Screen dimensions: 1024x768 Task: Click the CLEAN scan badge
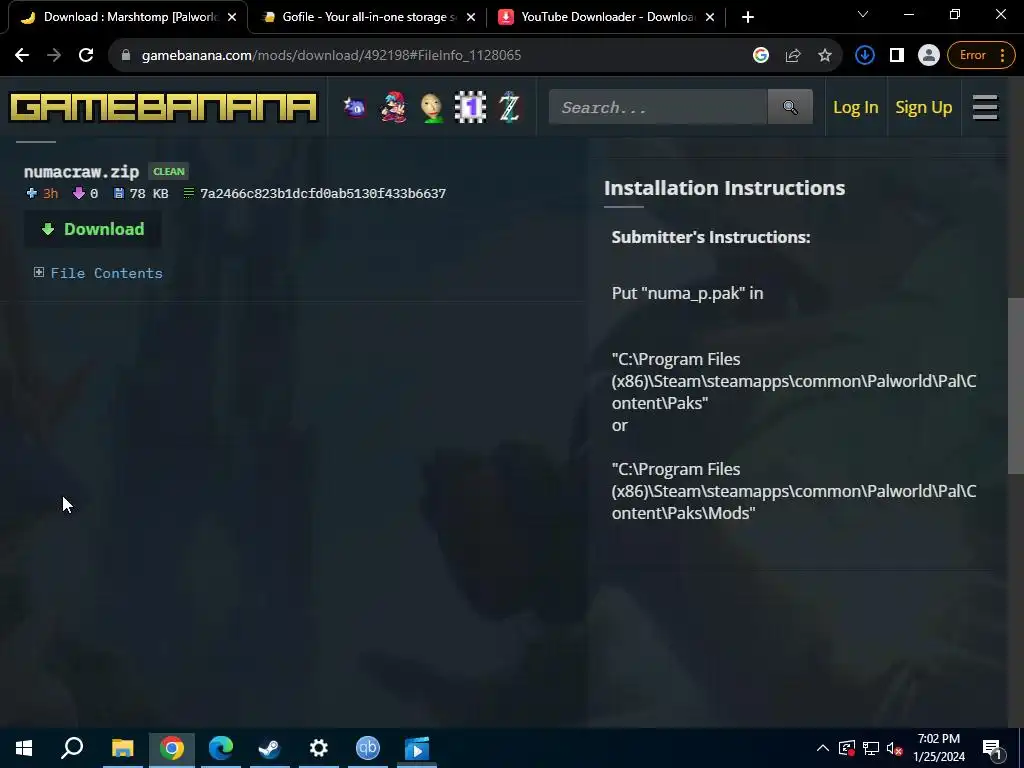tap(168, 172)
